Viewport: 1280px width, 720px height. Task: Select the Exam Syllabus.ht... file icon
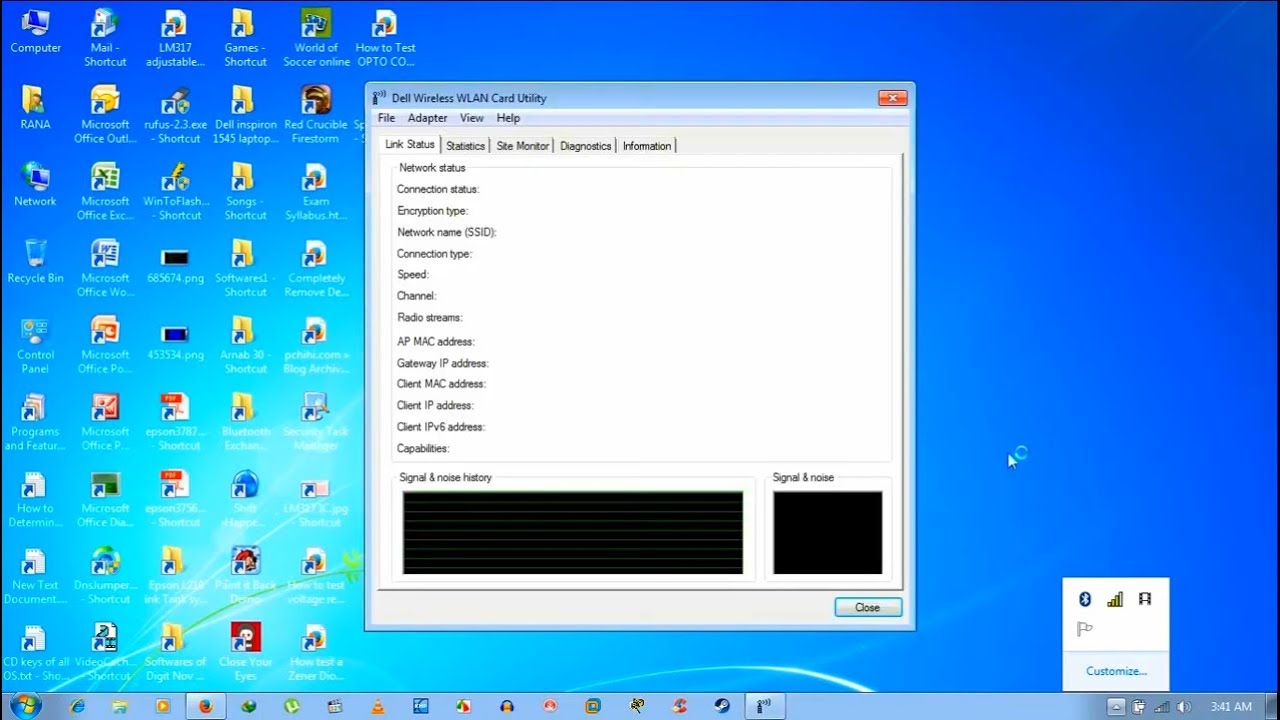coord(316,192)
